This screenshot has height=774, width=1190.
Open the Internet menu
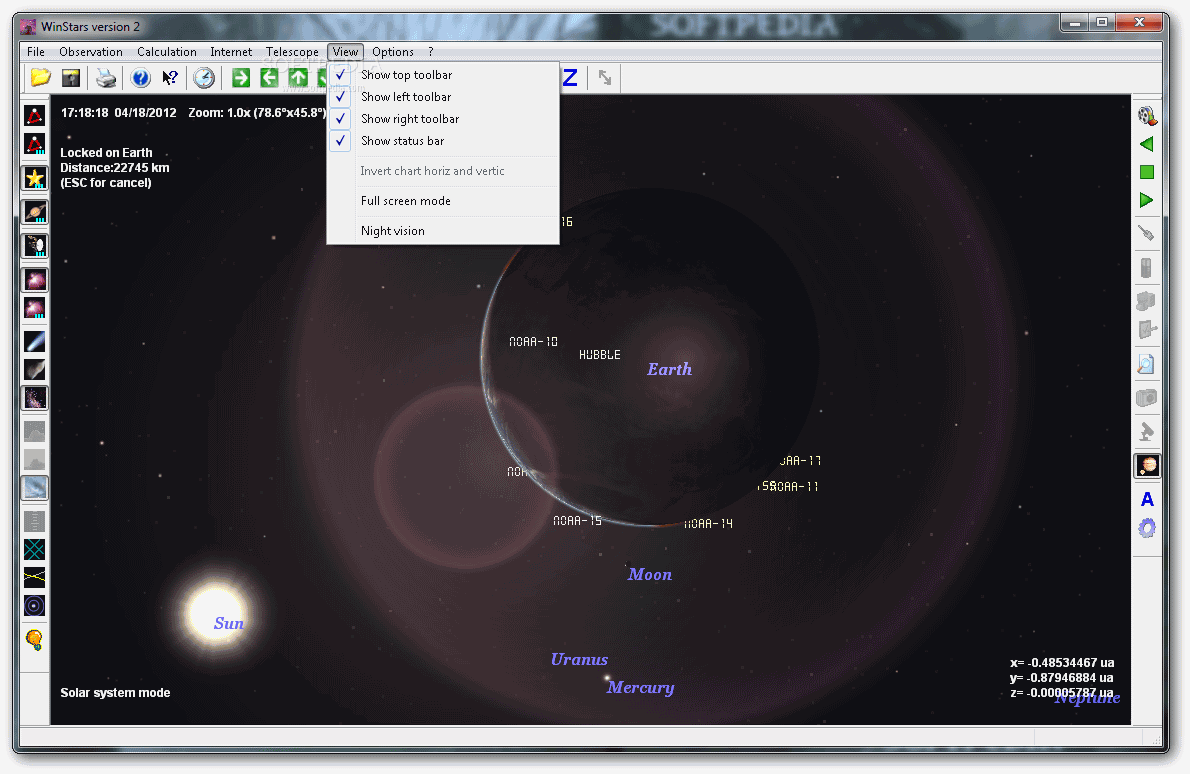tap(231, 52)
